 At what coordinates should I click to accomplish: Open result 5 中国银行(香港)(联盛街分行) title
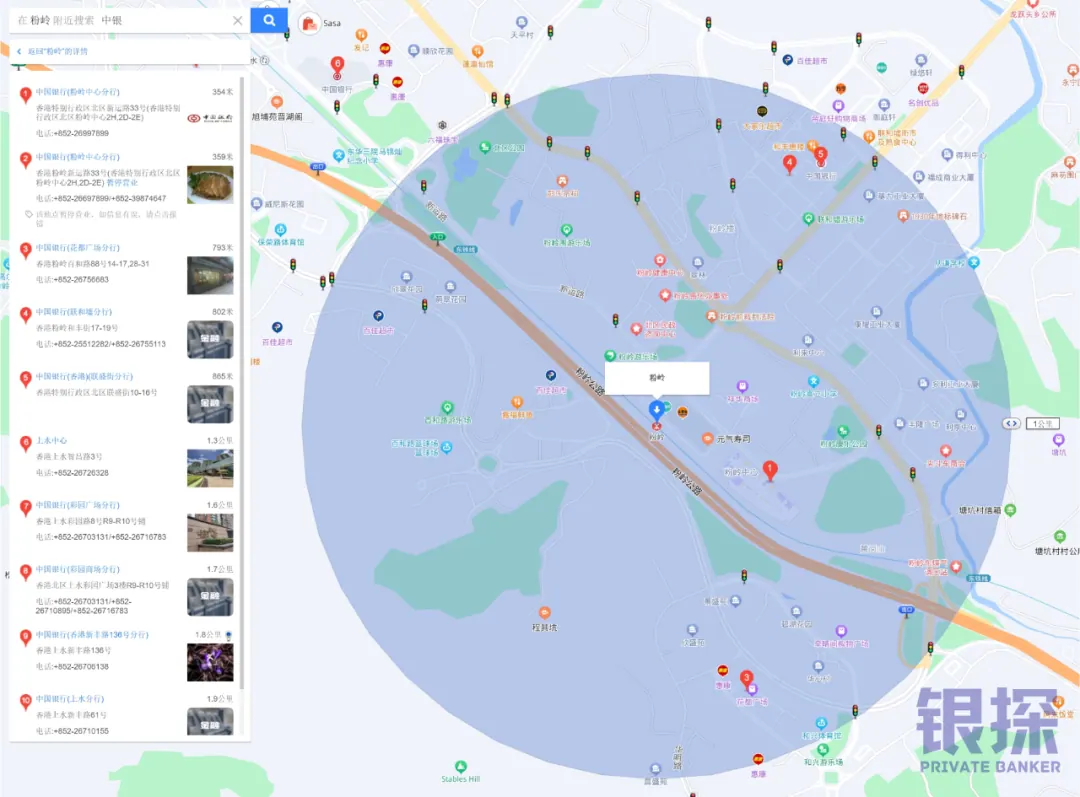85,377
